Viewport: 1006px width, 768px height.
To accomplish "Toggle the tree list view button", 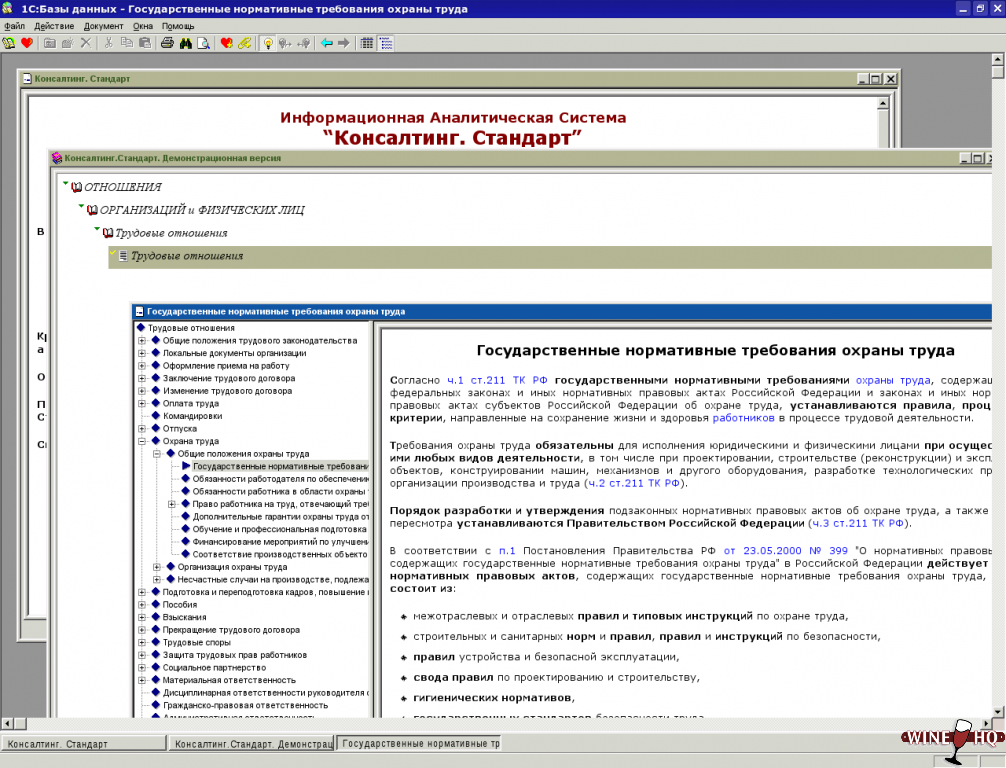I will [386, 43].
